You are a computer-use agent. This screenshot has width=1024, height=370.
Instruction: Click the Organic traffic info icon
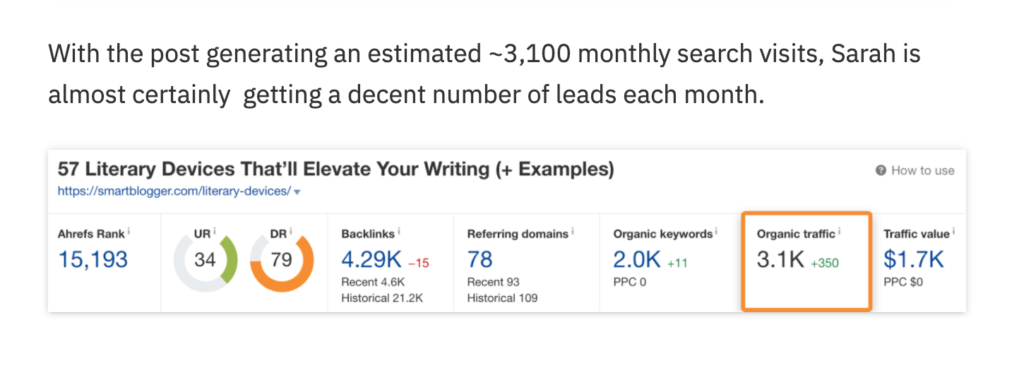[x=839, y=231]
